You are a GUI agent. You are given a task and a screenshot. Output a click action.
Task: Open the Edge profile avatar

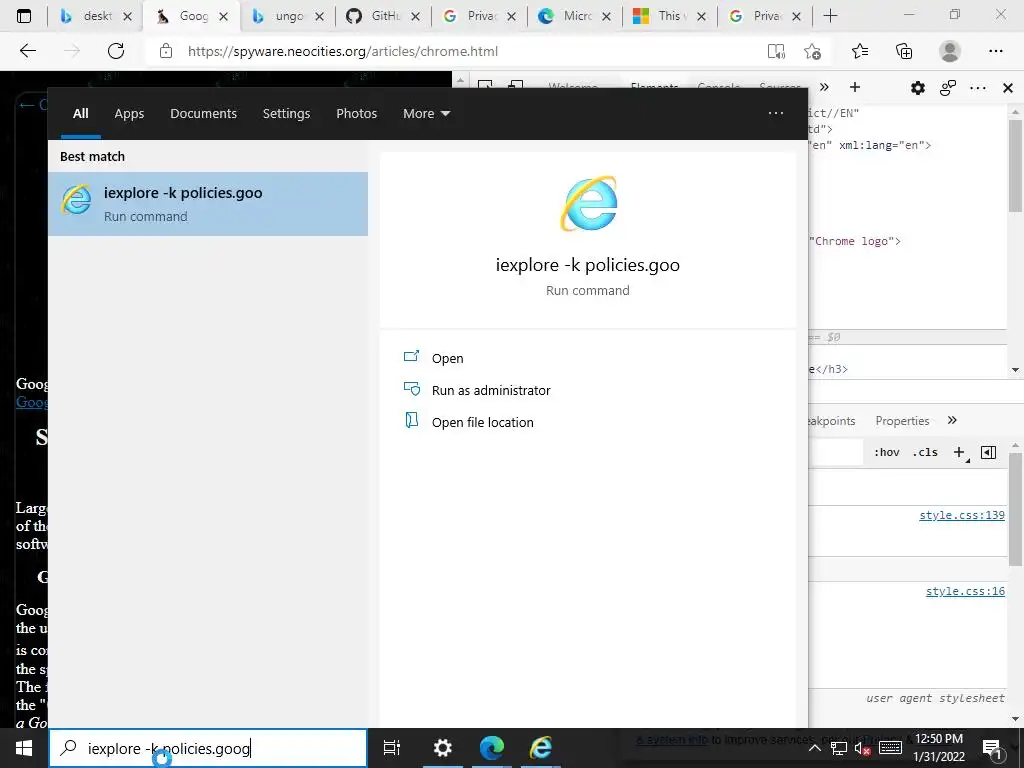click(x=950, y=51)
